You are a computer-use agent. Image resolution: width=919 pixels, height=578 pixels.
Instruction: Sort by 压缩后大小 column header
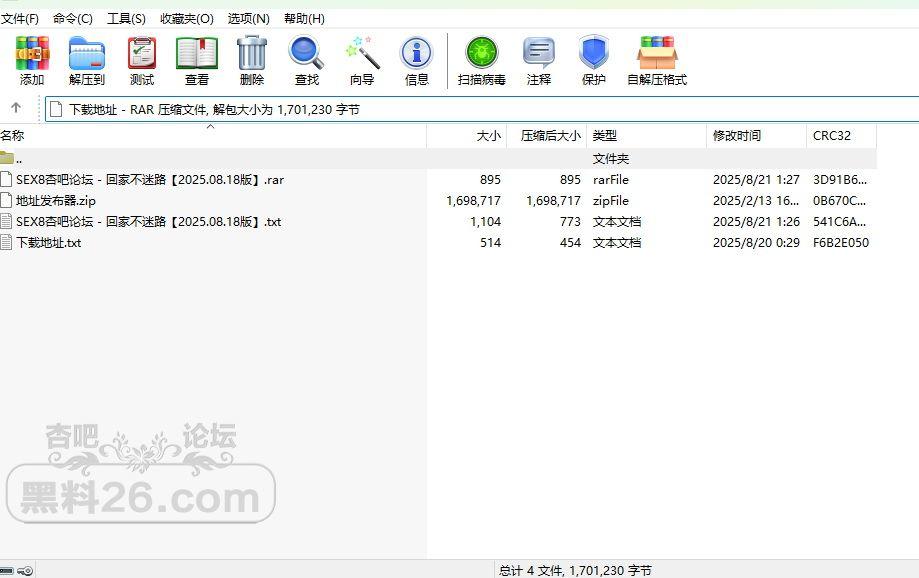pyautogui.click(x=546, y=135)
